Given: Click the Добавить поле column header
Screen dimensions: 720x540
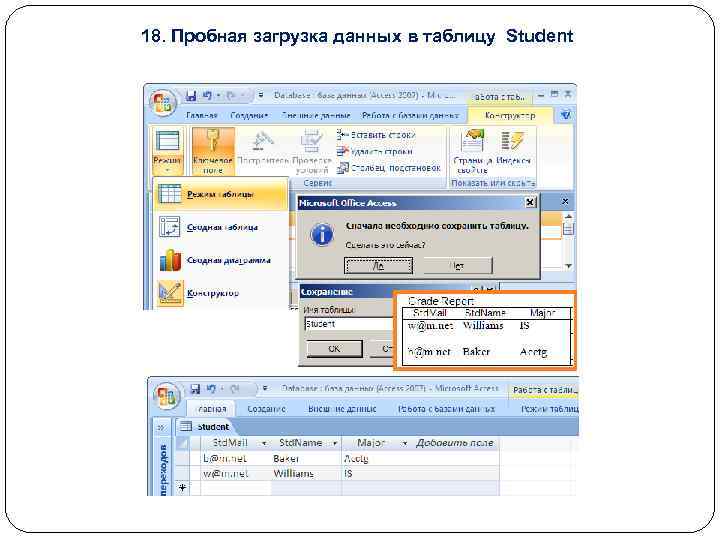Looking at the screenshot, I should tap(455, 443).
